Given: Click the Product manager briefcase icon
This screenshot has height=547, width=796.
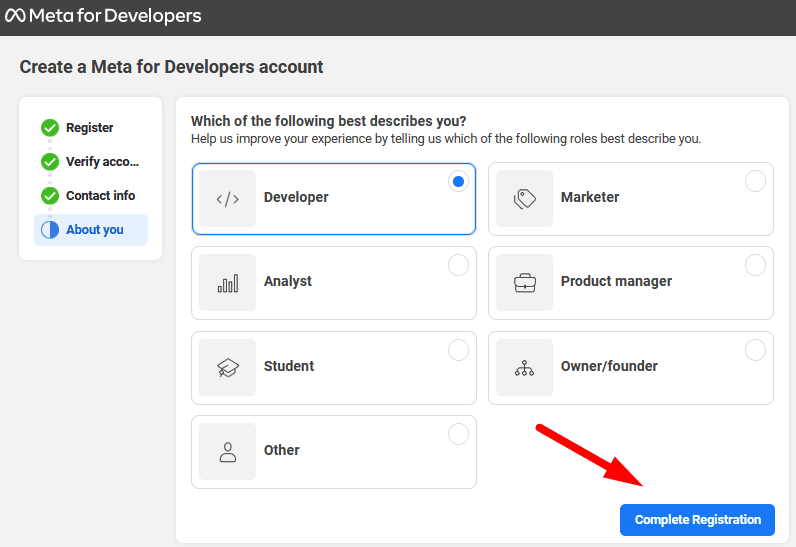Looking at the screenshot, I should [524, 283].
